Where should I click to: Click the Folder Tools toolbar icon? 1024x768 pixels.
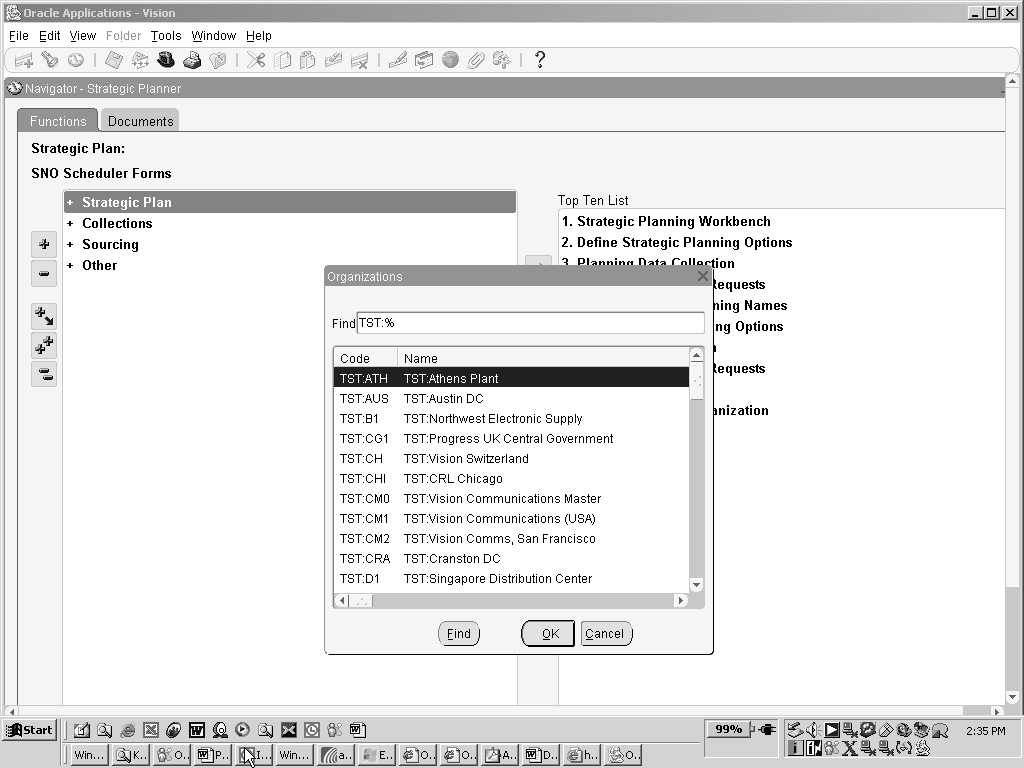point(502,60)
